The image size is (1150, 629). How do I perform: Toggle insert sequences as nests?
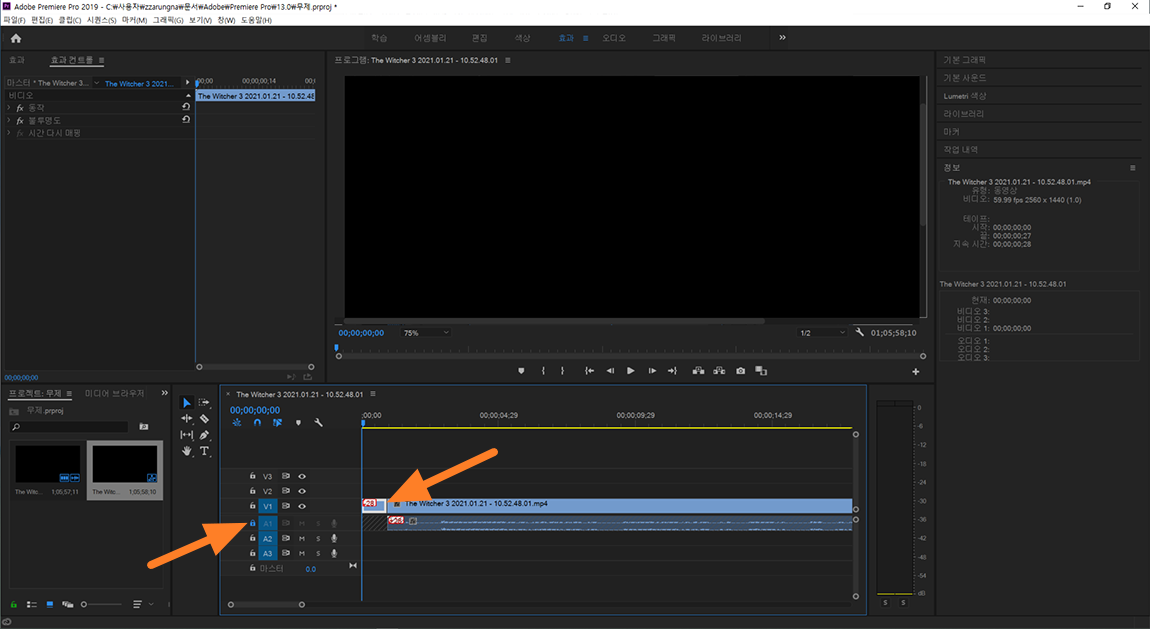click(x=237, y=422)
